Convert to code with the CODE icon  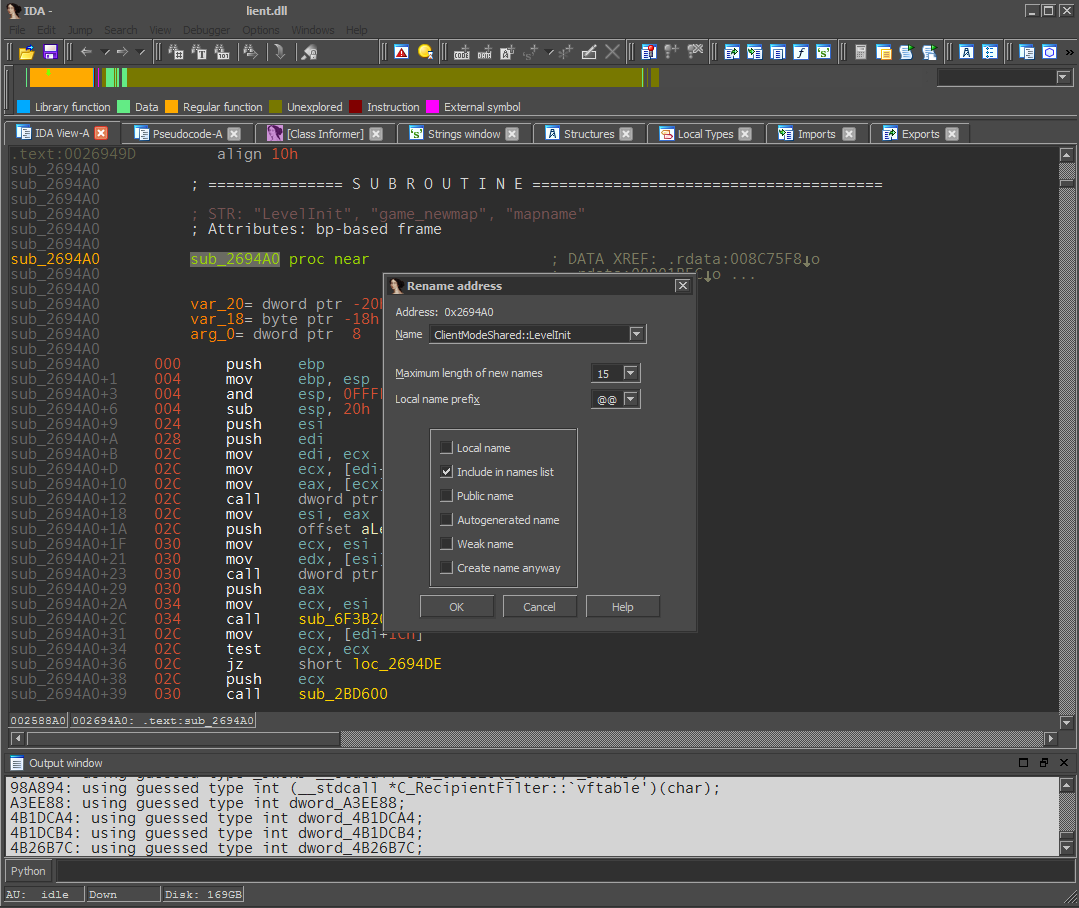tap(462, 52)
